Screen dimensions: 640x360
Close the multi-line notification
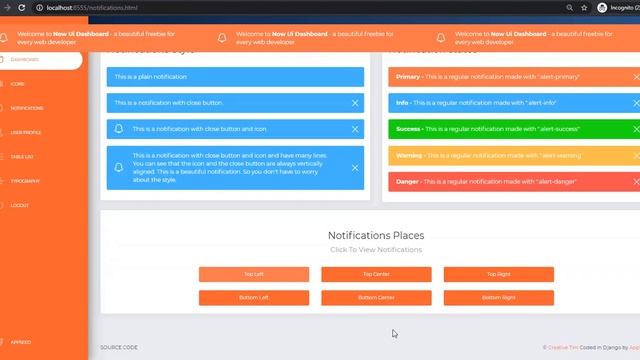pos(355,168)
